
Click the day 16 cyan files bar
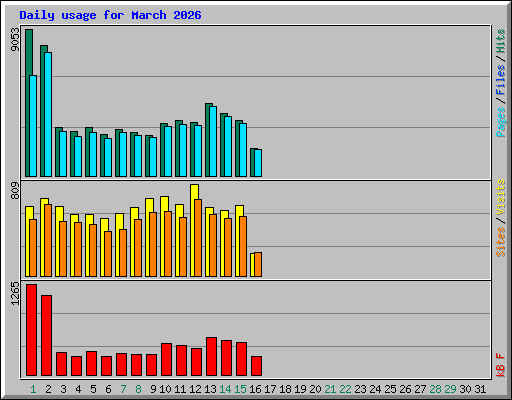point(258,163)
